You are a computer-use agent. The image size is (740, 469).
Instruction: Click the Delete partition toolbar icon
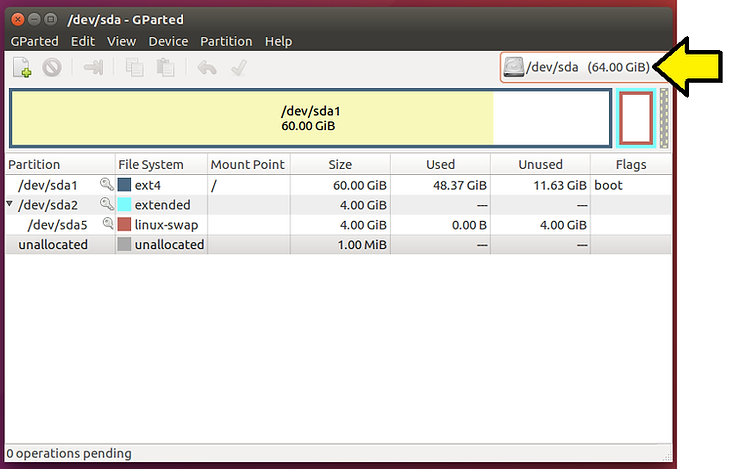pyautogui.click(x=52, y=68)
